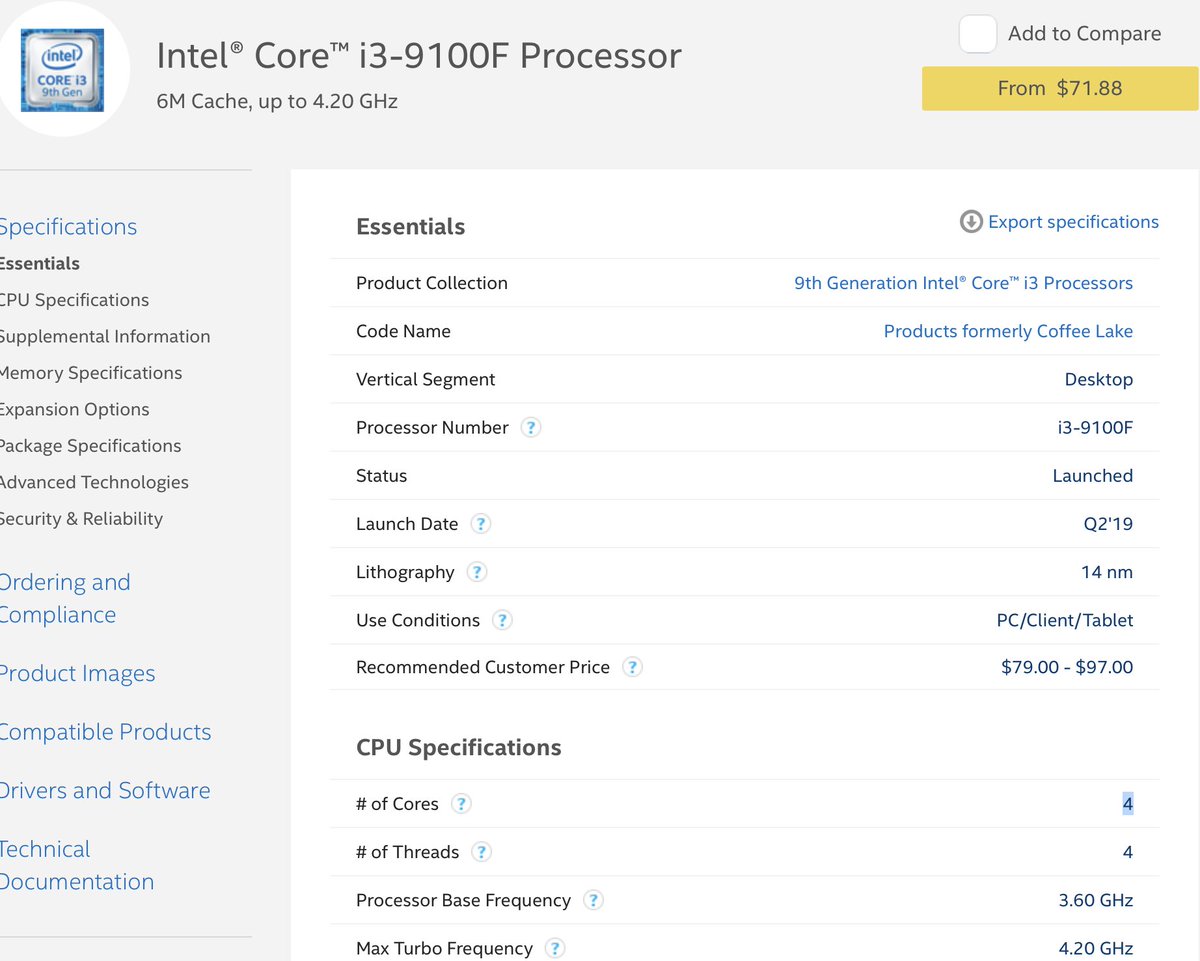
Task: Click the highlighted 4 cores value
Action: coord(1128,804)
